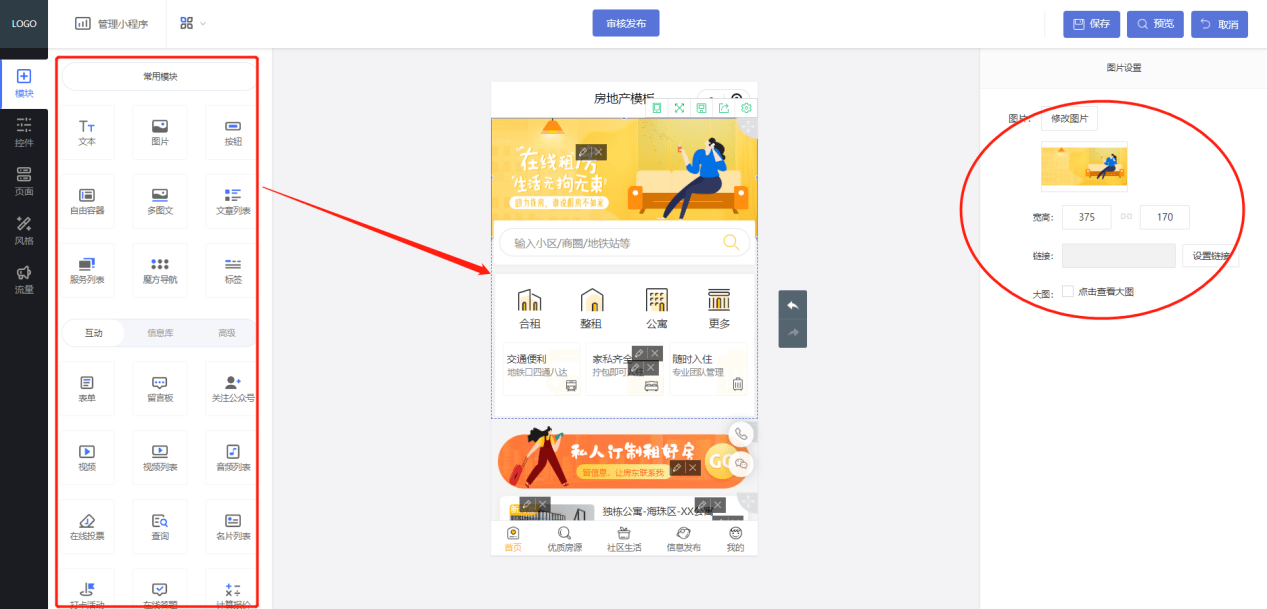Click the 审核发布 publish button
The image size is (1267, 609).
point(626,23)
